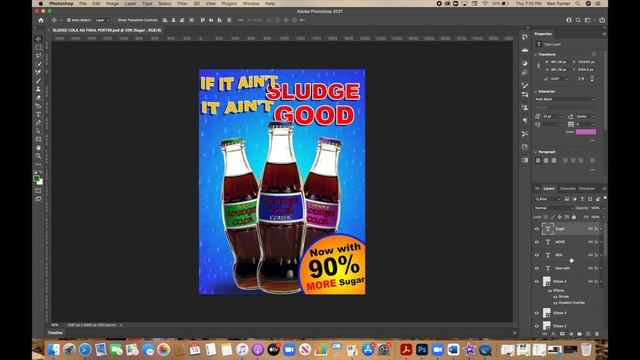Open the leading Auto dropdown
This screenshot has height=360, width=640.
tap(586, 116)
